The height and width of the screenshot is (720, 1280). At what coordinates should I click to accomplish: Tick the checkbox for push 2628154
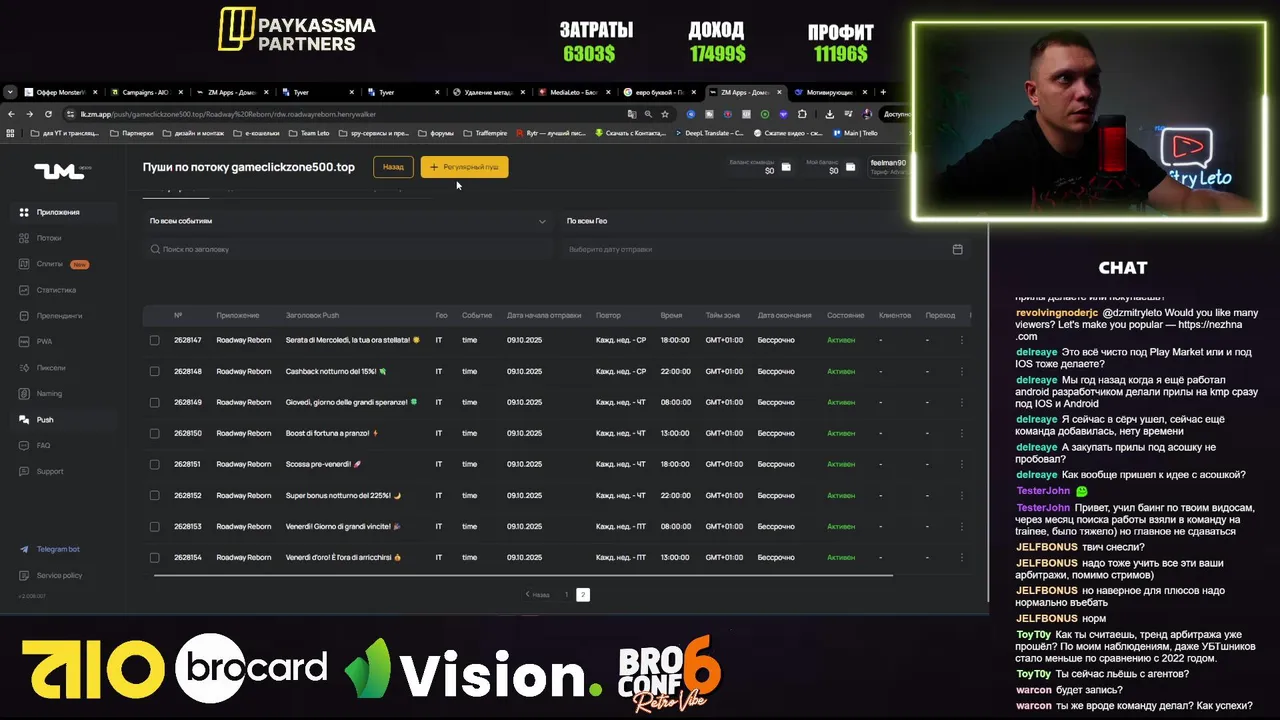[x=154, y=557]
